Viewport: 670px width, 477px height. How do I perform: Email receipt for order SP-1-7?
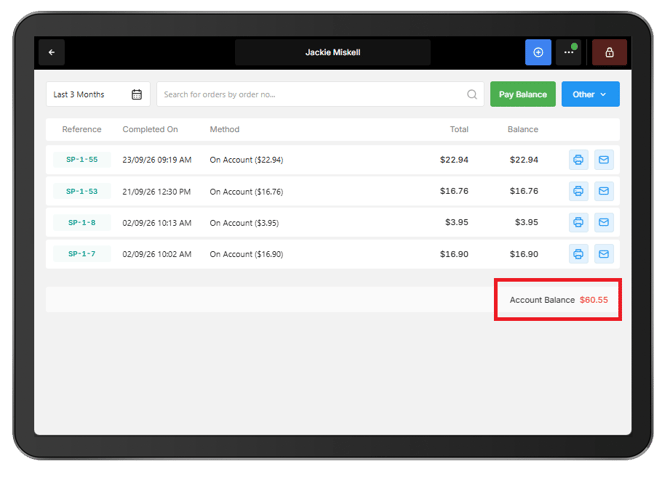coord(604,254)
